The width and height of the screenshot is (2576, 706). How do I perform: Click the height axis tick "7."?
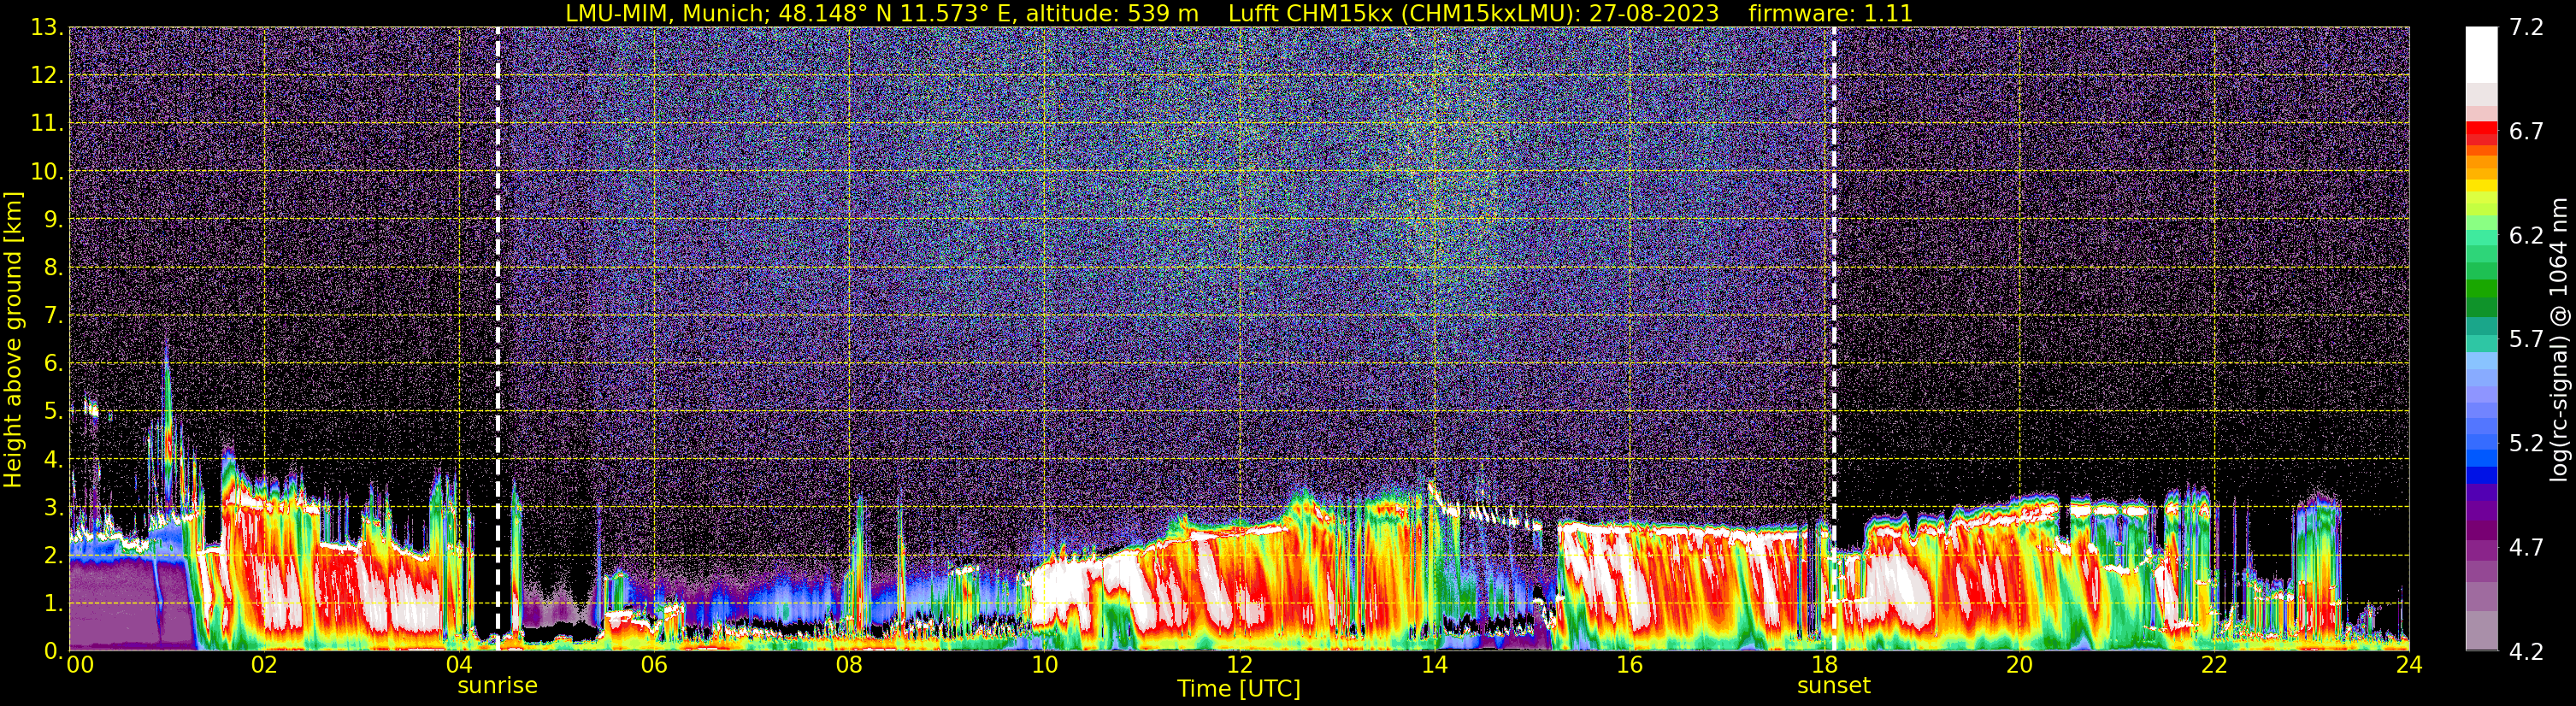tap(55, 316)
